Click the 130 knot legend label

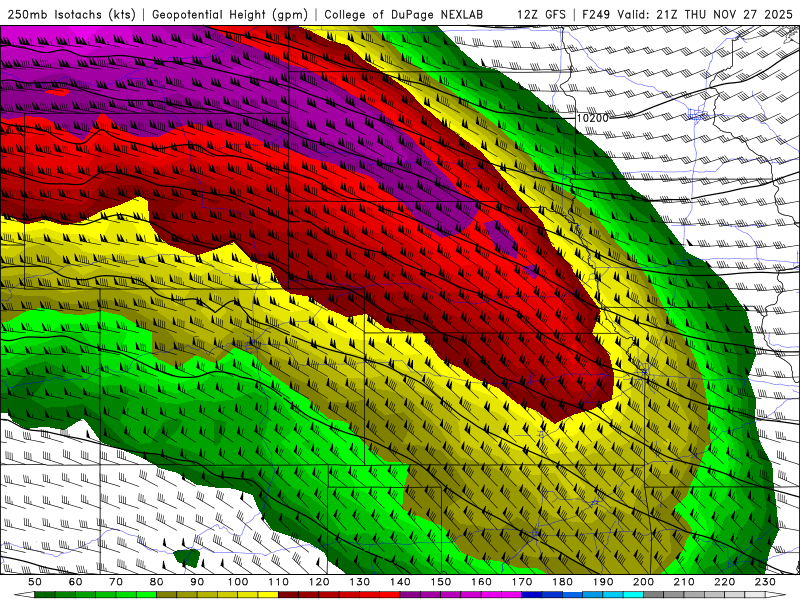pyautogui.click(x=359, y=582)
